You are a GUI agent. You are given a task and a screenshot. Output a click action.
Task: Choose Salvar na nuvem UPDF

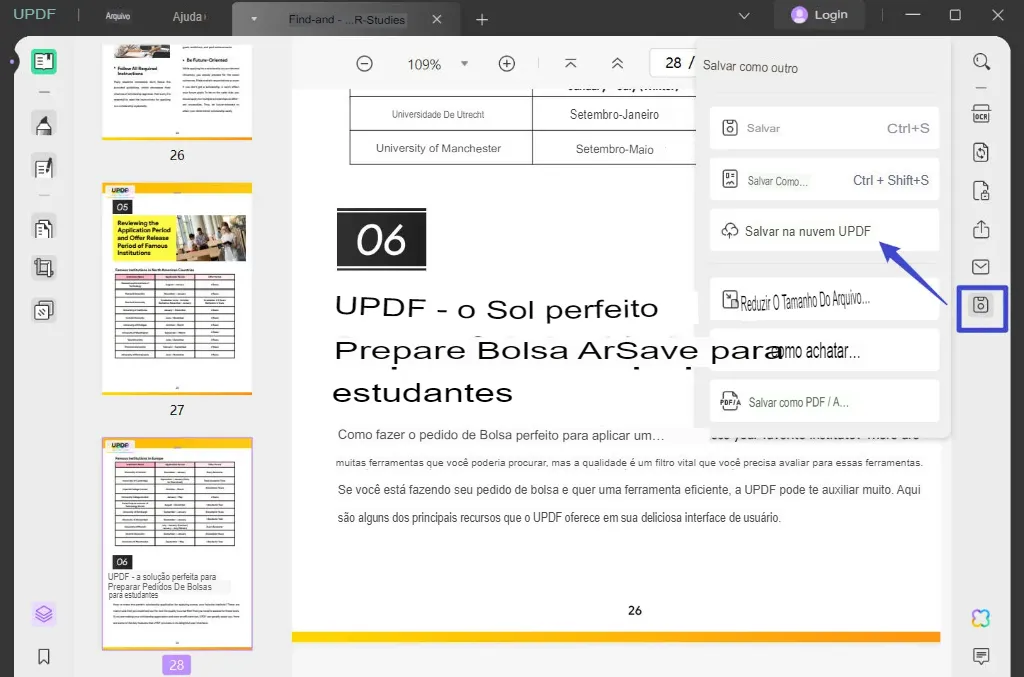pyautogui.click(x=824, y=230)
